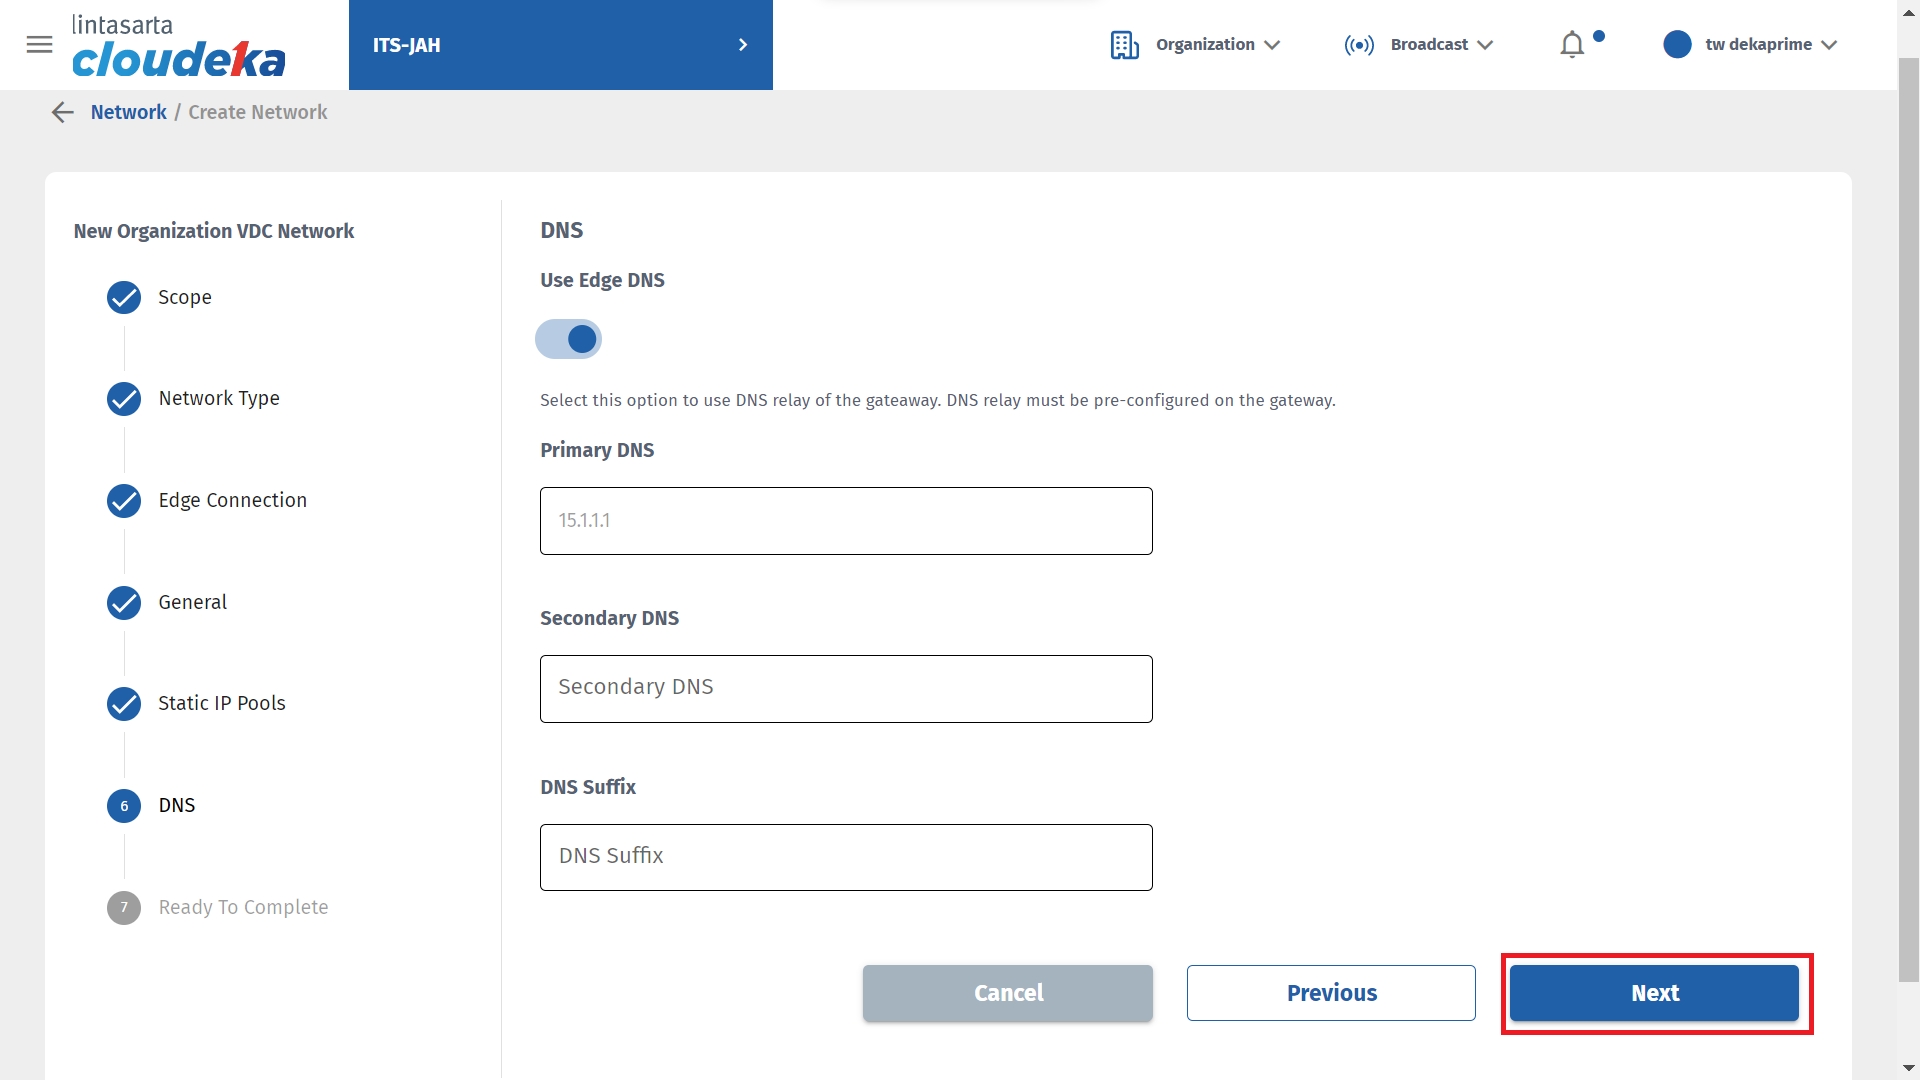
Task: Click the Network breadcrumb link
Action: (128, 113)
